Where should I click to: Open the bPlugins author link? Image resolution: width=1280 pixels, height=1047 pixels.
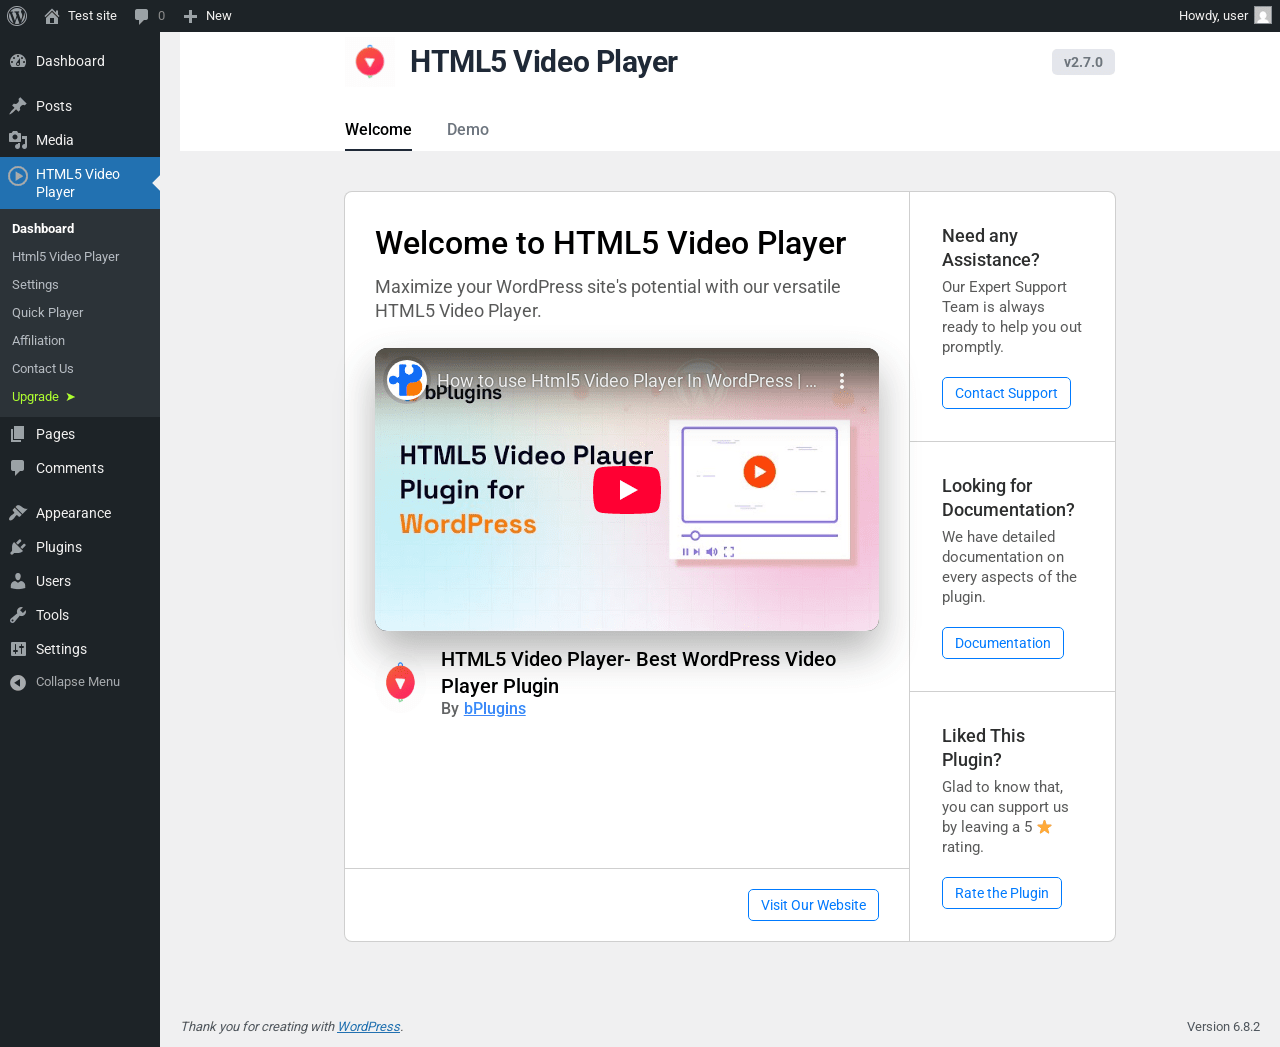coord(495,708)
